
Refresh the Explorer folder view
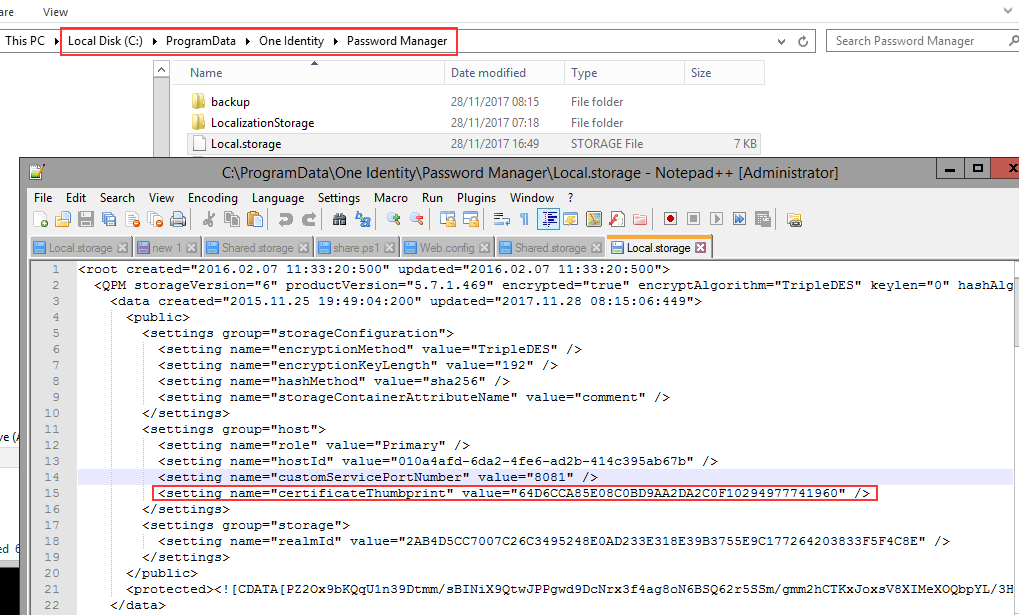(803, 42)
